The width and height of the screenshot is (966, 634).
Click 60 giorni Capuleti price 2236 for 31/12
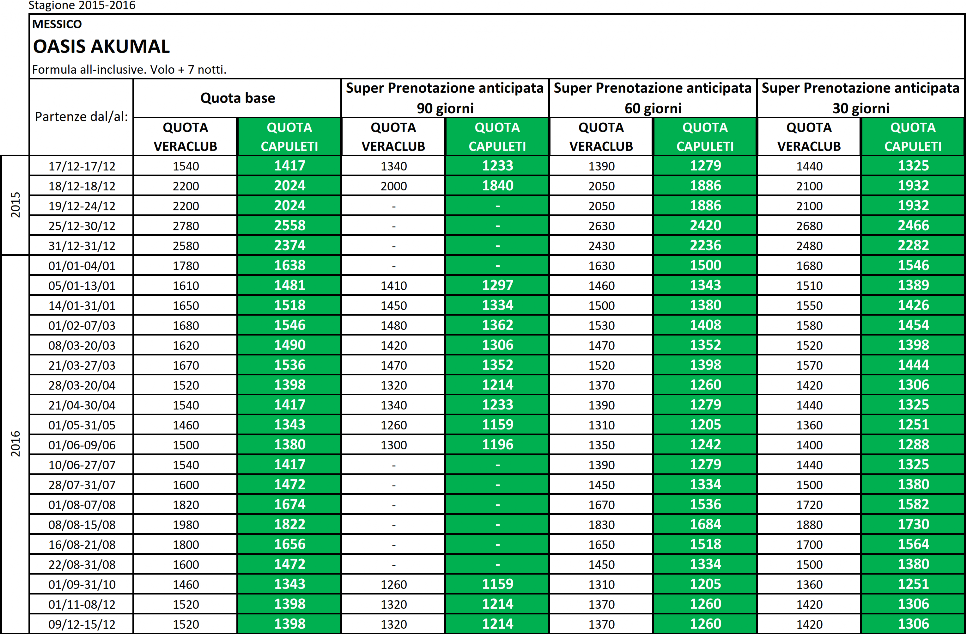click(x=705, y=245)
